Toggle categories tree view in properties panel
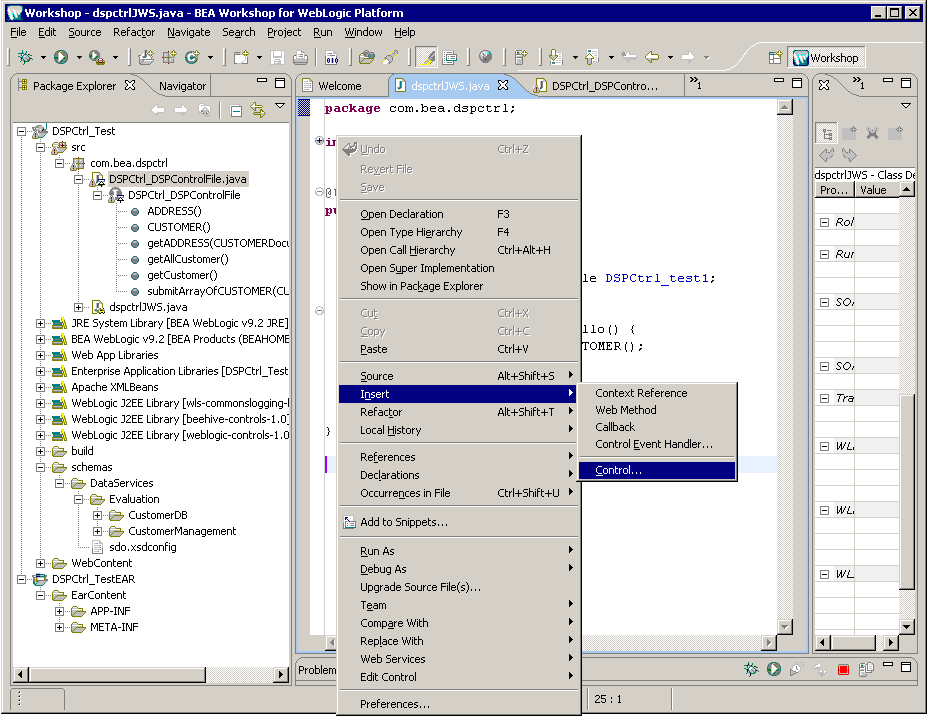The height and width of the screenshot is (716, 927). pos(827,134)
